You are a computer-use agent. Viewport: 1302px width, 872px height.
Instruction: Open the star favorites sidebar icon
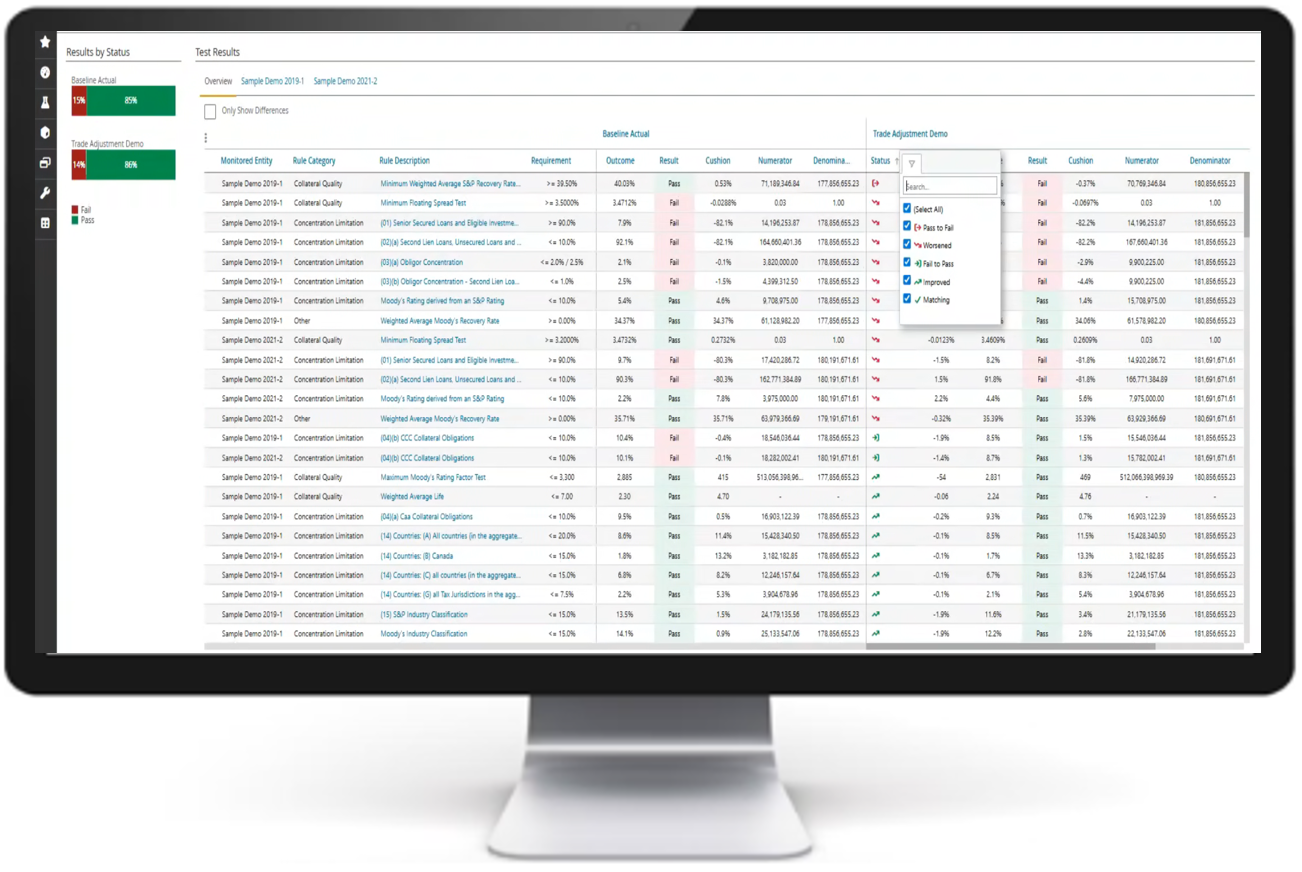point(45,43)
